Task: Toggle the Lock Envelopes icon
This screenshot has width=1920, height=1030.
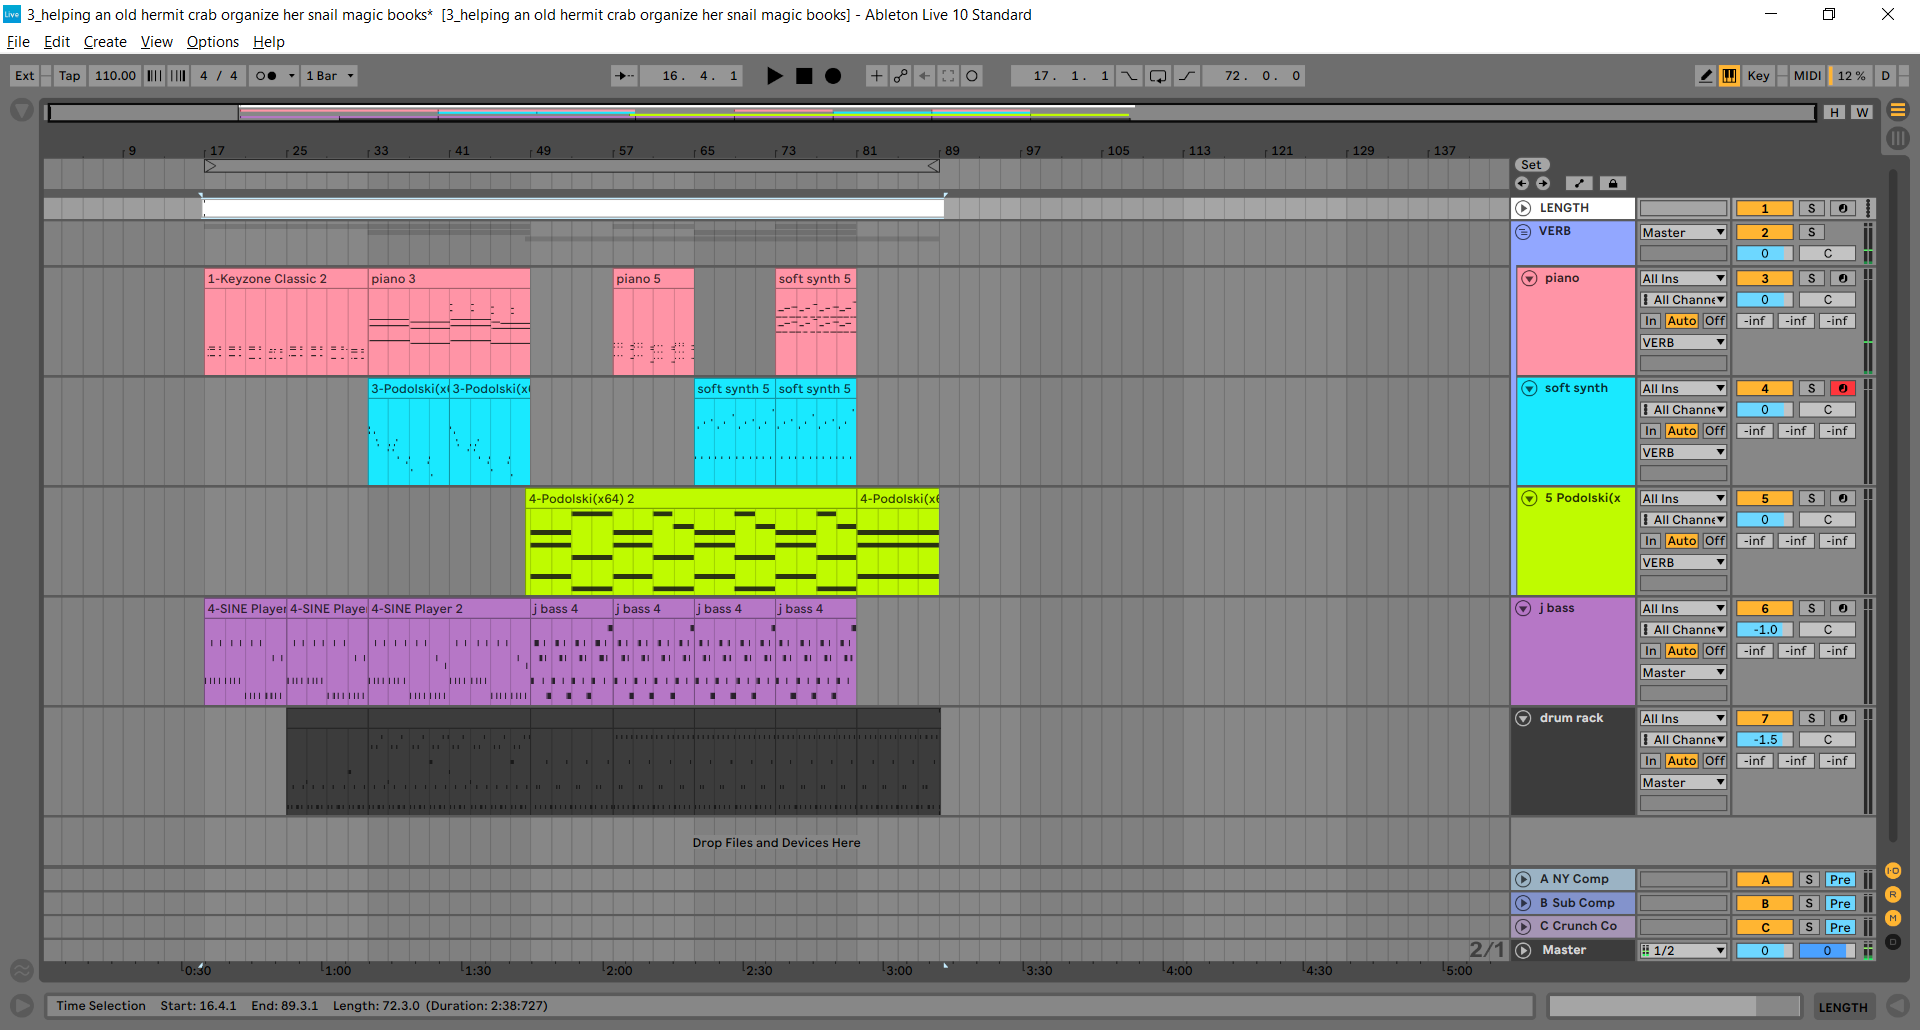Action: point(1613,184)
